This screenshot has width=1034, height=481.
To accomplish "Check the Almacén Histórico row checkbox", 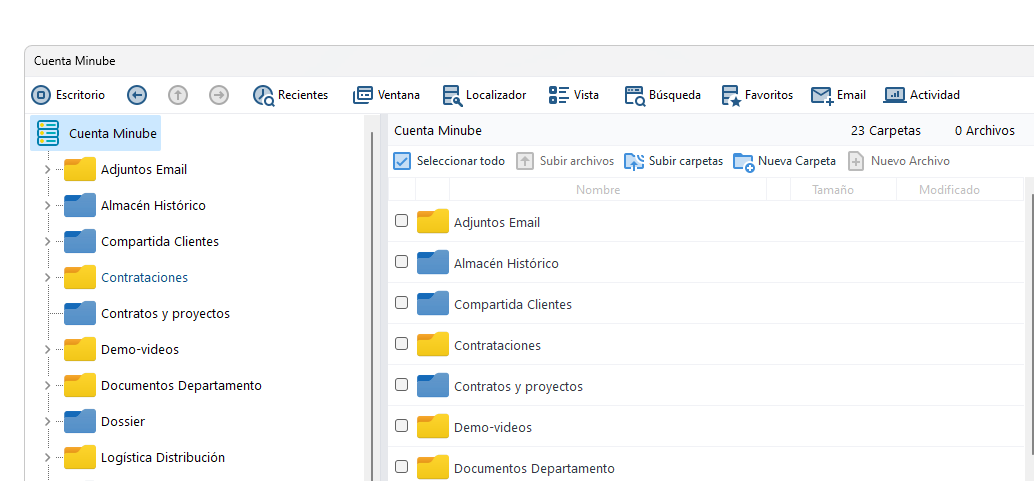I will tap(401, 261).
